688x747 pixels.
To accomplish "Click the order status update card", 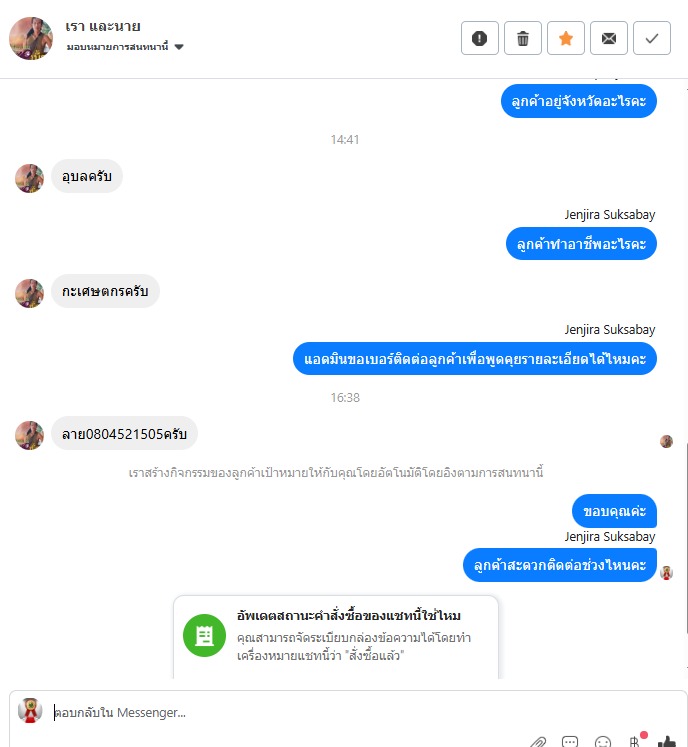I will [336, 636].
